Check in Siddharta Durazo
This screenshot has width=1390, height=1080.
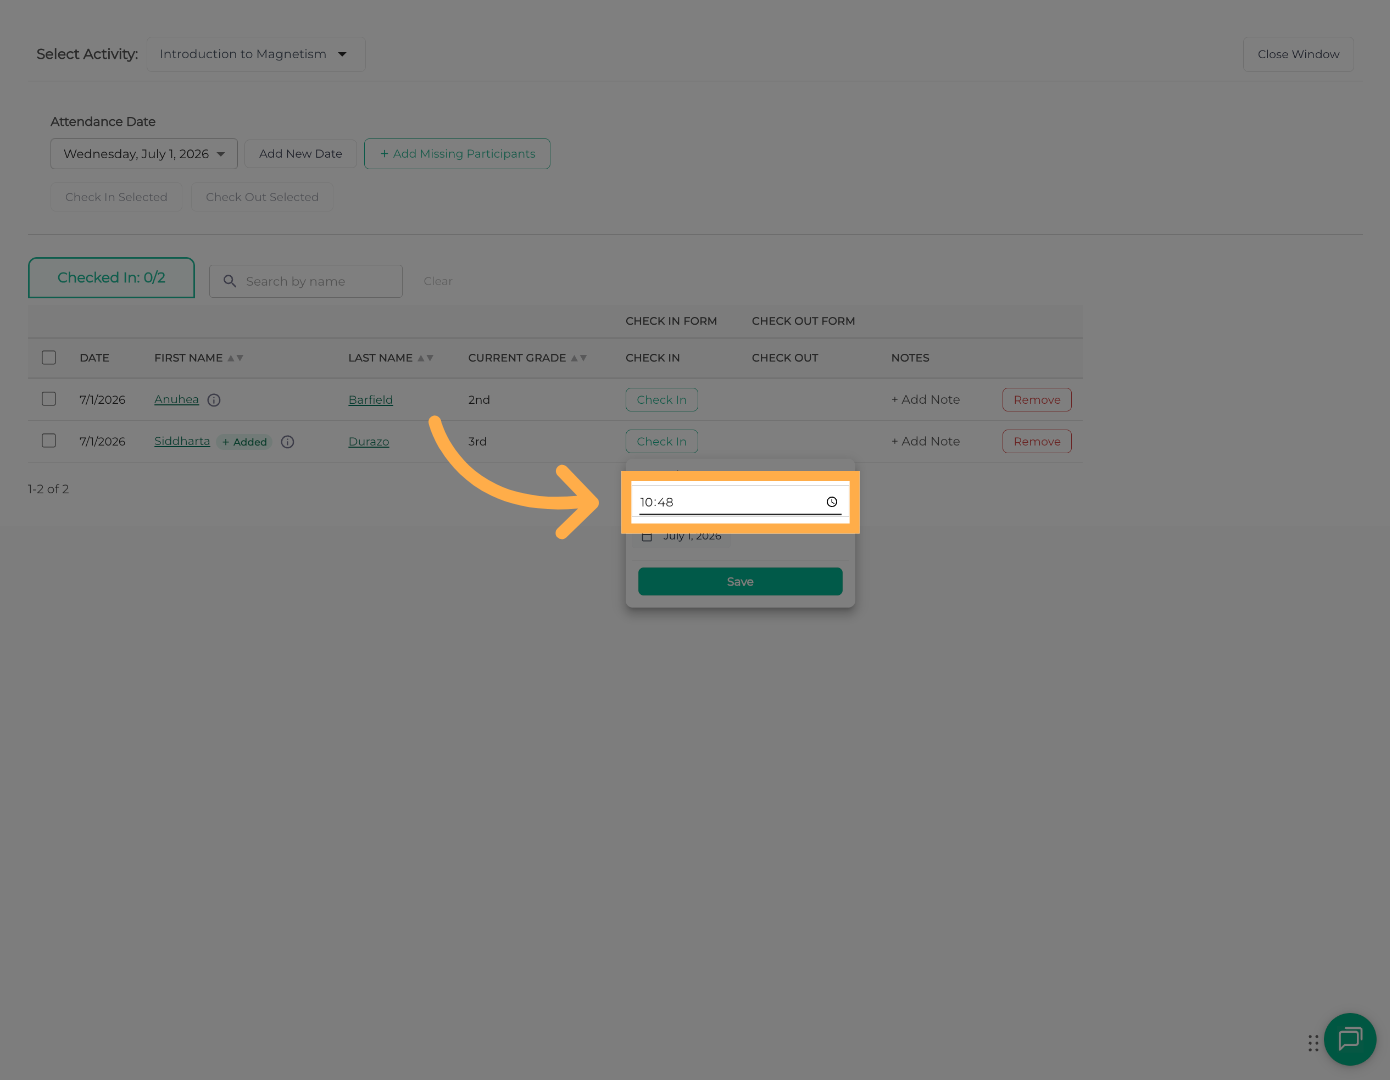[662, 442]
